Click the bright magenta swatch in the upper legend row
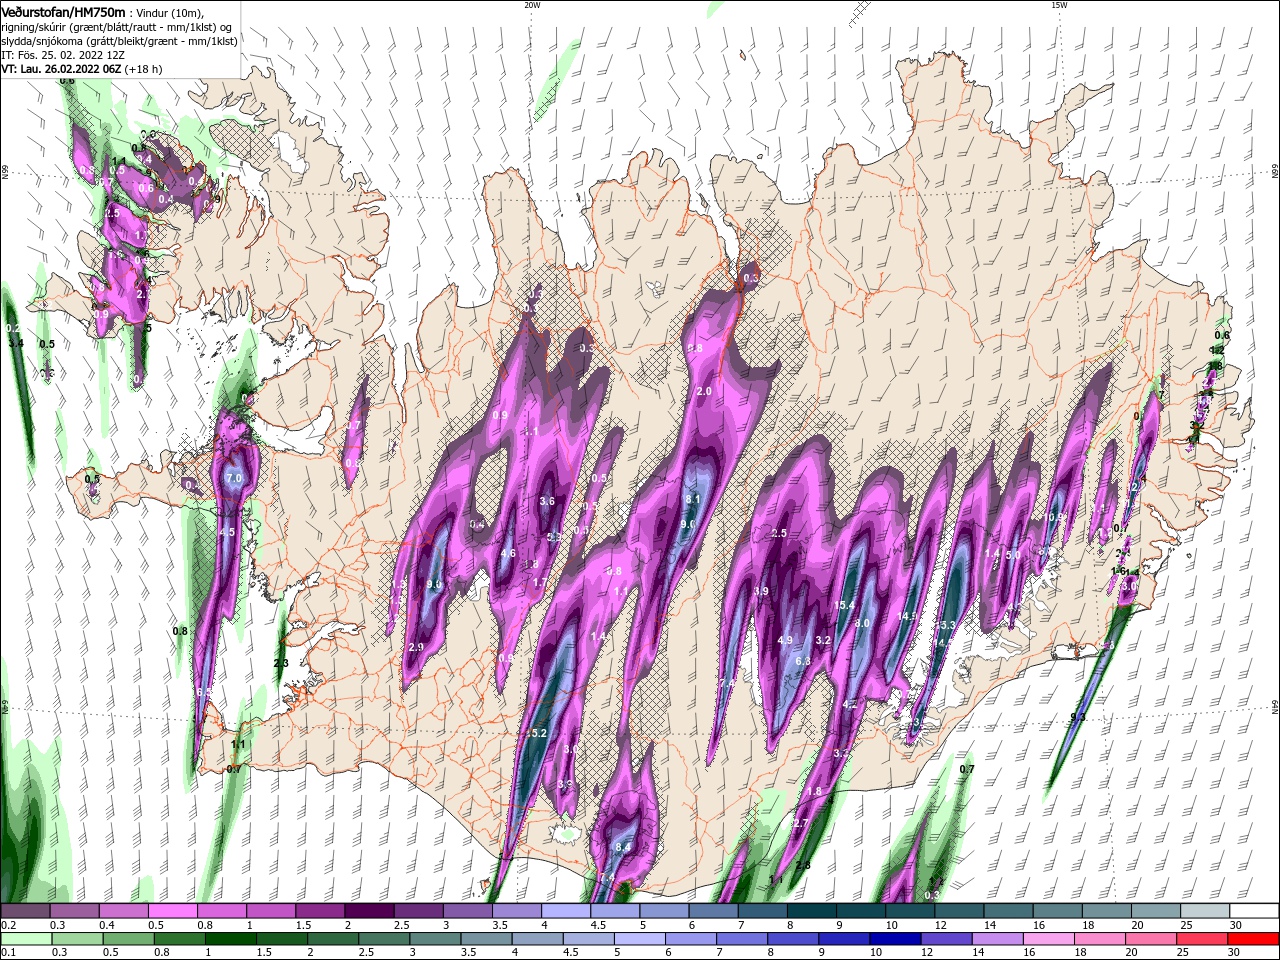This screenshot has height=960, width=1280. (172, 910)
